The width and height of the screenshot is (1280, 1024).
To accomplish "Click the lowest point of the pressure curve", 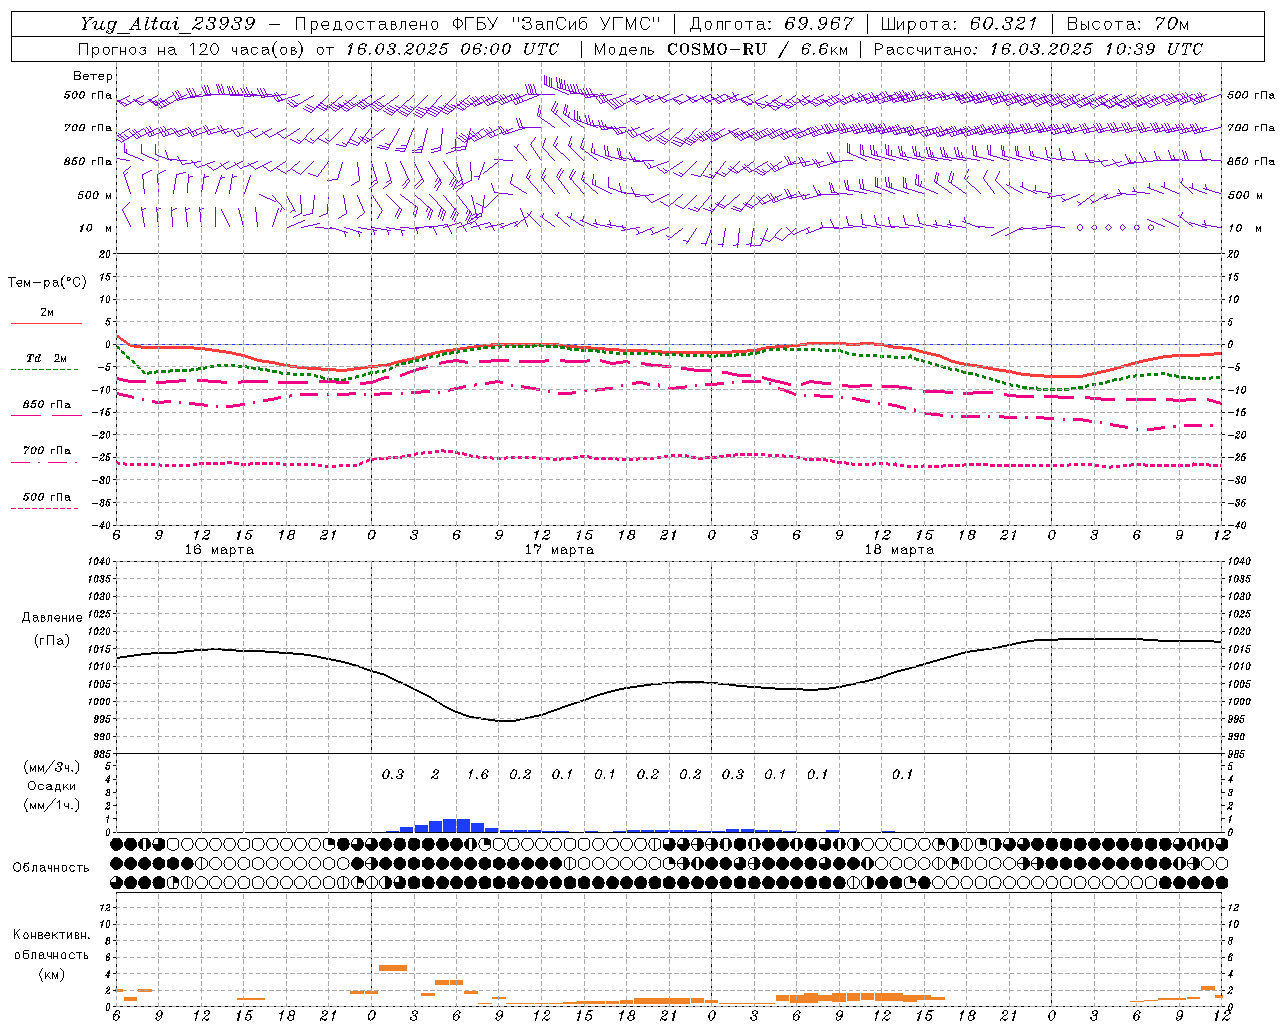I will pyautogui.click(x=505, y=720).
